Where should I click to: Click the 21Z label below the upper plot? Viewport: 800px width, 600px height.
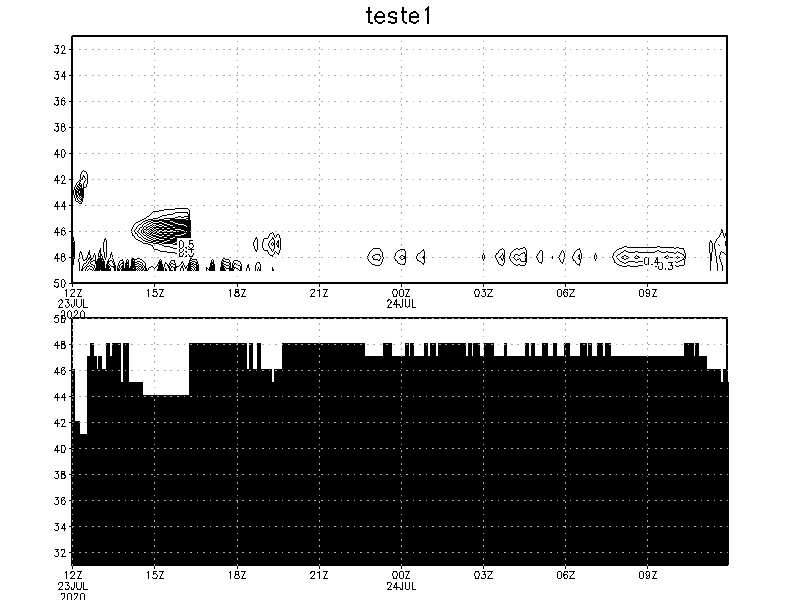[x=319, y=293]
